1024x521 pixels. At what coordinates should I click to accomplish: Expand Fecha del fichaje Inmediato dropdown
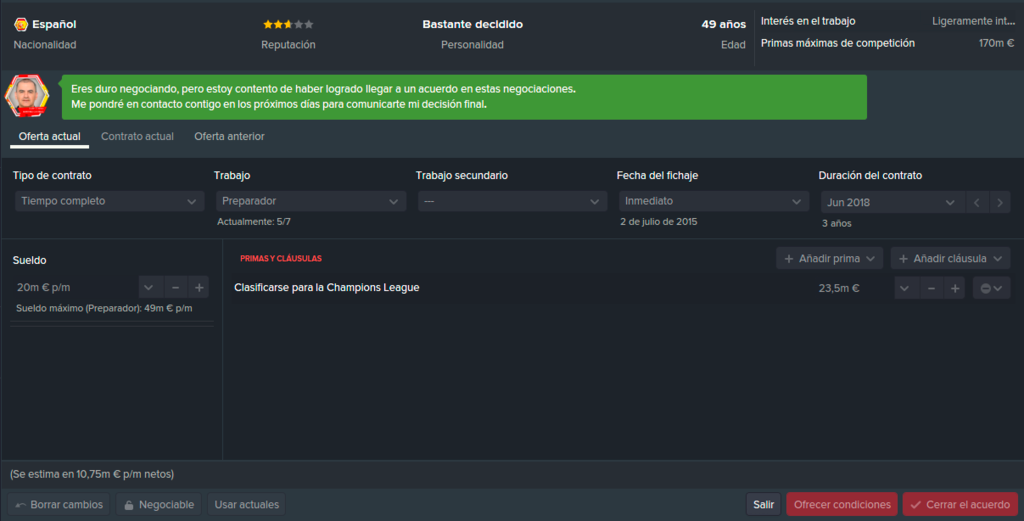click(713, 201)
